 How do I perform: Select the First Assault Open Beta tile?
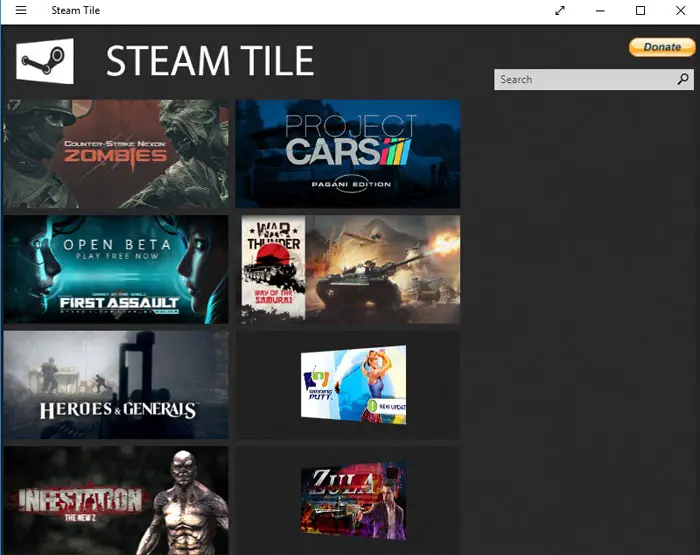point(116,269)
